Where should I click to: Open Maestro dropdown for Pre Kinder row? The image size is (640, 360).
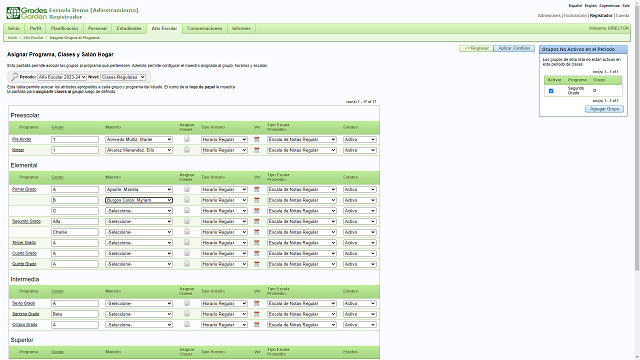tap(139, 140)
